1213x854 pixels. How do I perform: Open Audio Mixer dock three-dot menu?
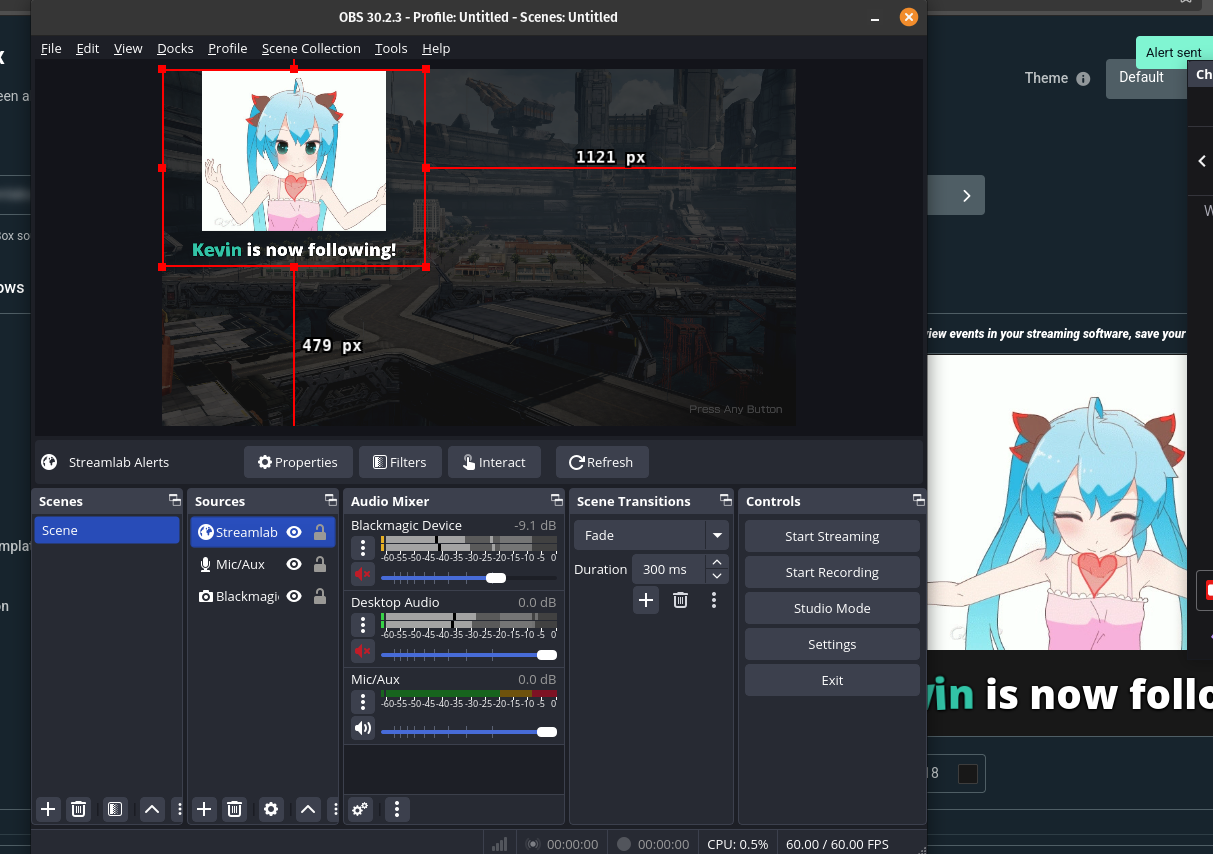tap(397, 809)
